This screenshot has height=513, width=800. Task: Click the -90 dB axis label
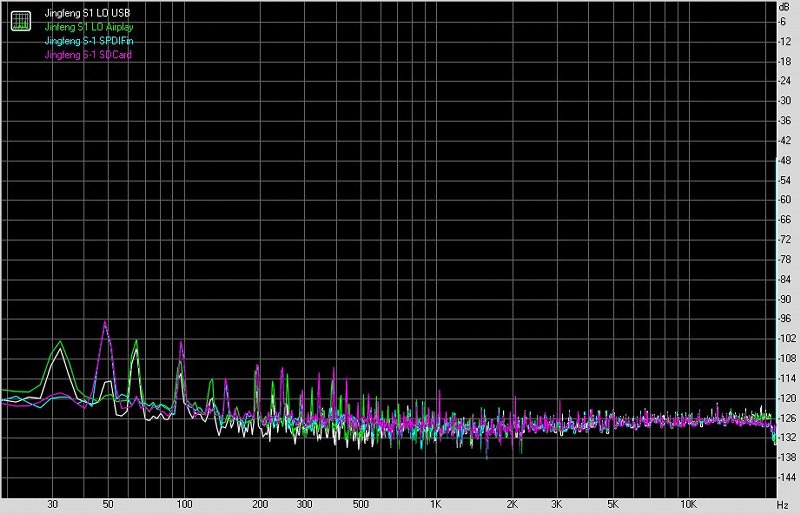pyautogui.click(x=784, y=299)
